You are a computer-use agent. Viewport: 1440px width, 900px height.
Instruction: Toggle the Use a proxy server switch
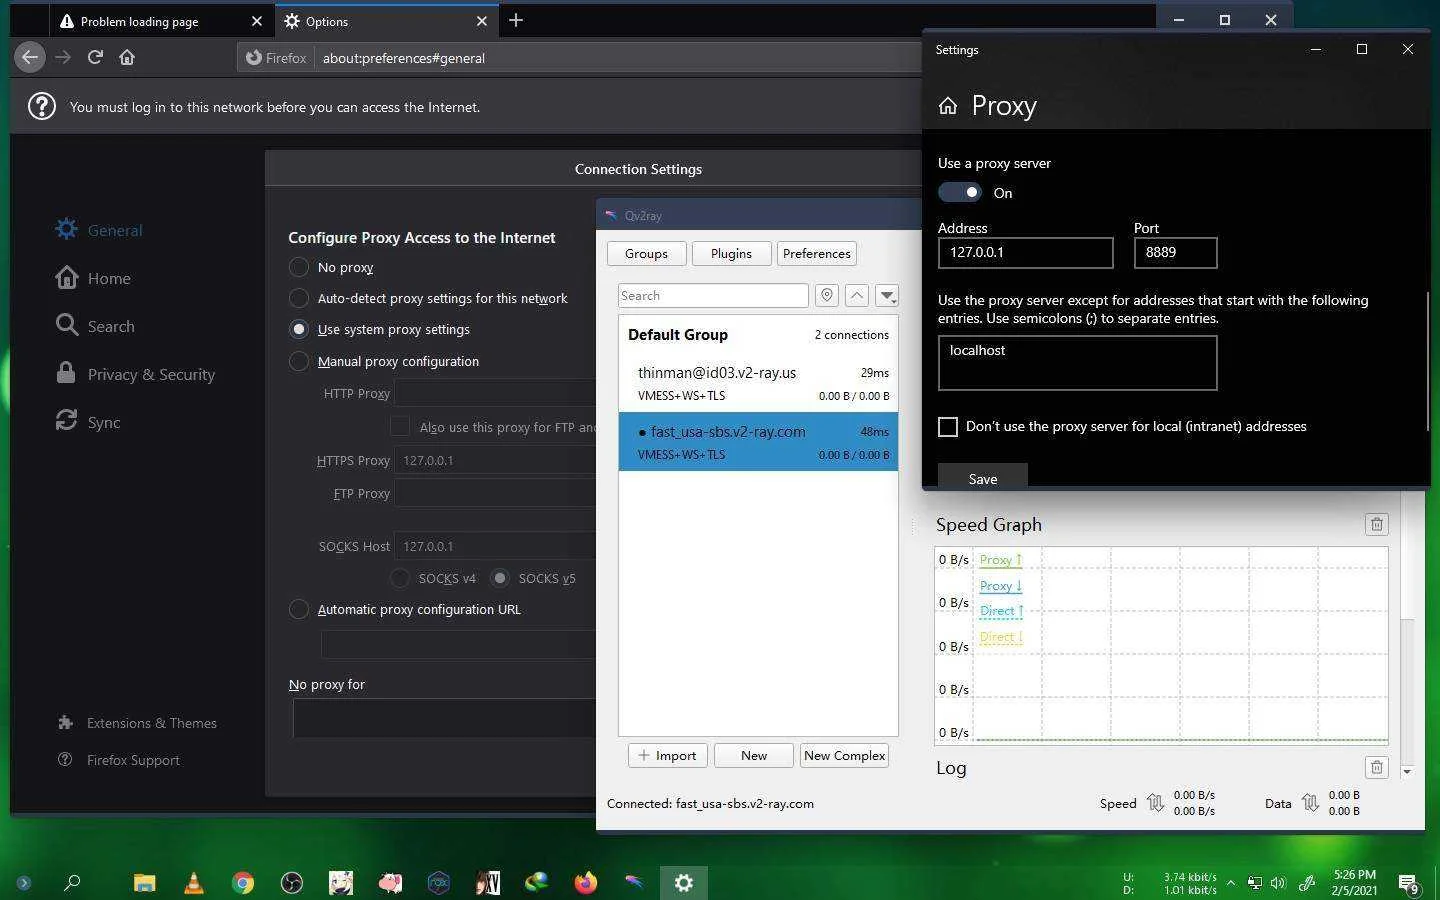point(960,192)
